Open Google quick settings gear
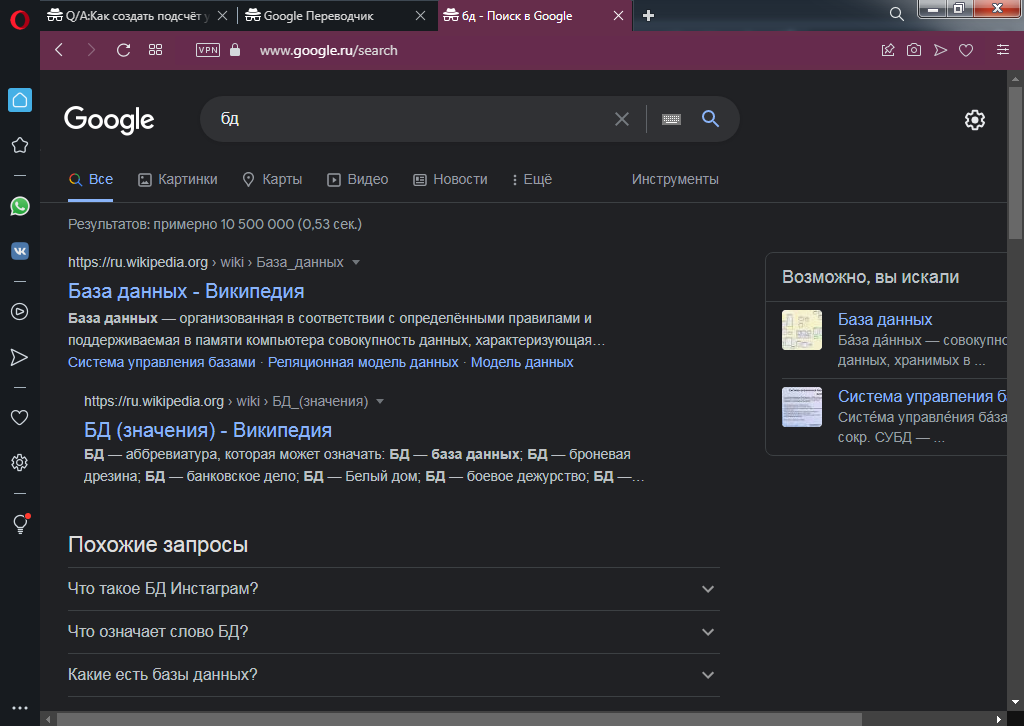Viewport: 1024px width, 726px height. point(975,119)
